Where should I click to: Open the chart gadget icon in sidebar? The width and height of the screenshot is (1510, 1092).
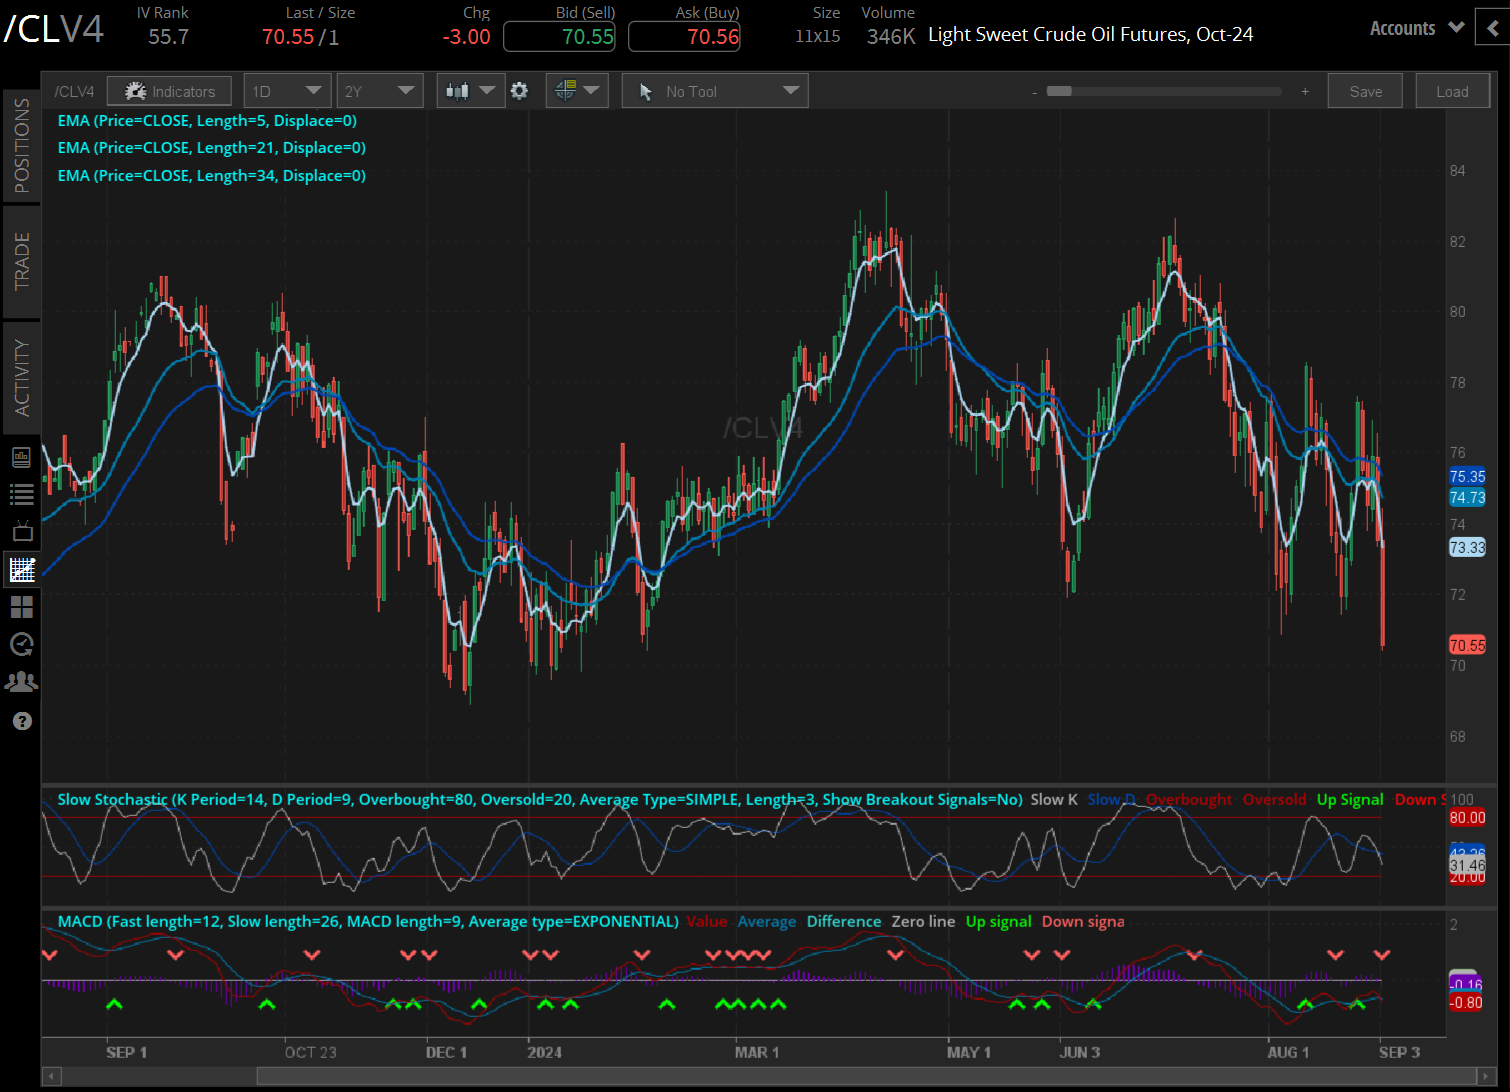coord(22,457)
